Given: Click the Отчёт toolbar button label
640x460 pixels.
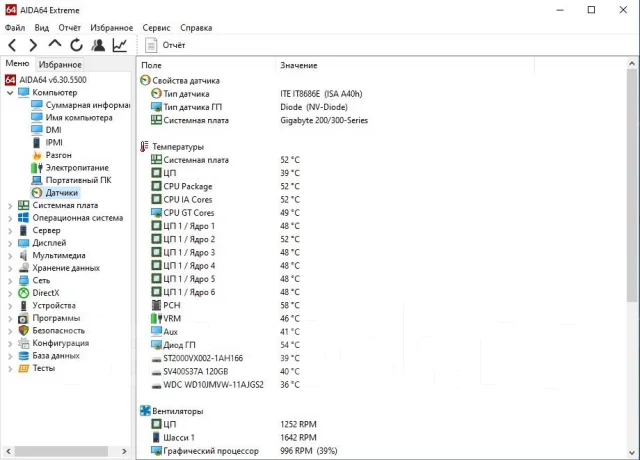Looking at the screenshot, I should (x=174, y=45).
